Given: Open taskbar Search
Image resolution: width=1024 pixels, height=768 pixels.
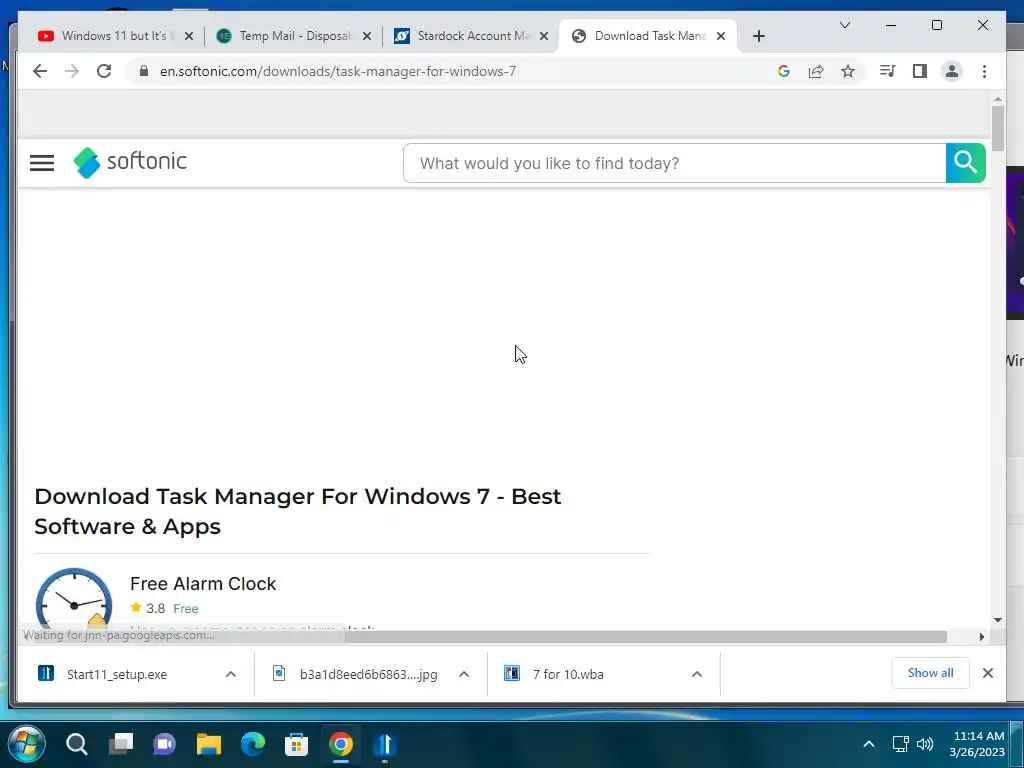Looking at the screenshot, I should pos(76,744).
